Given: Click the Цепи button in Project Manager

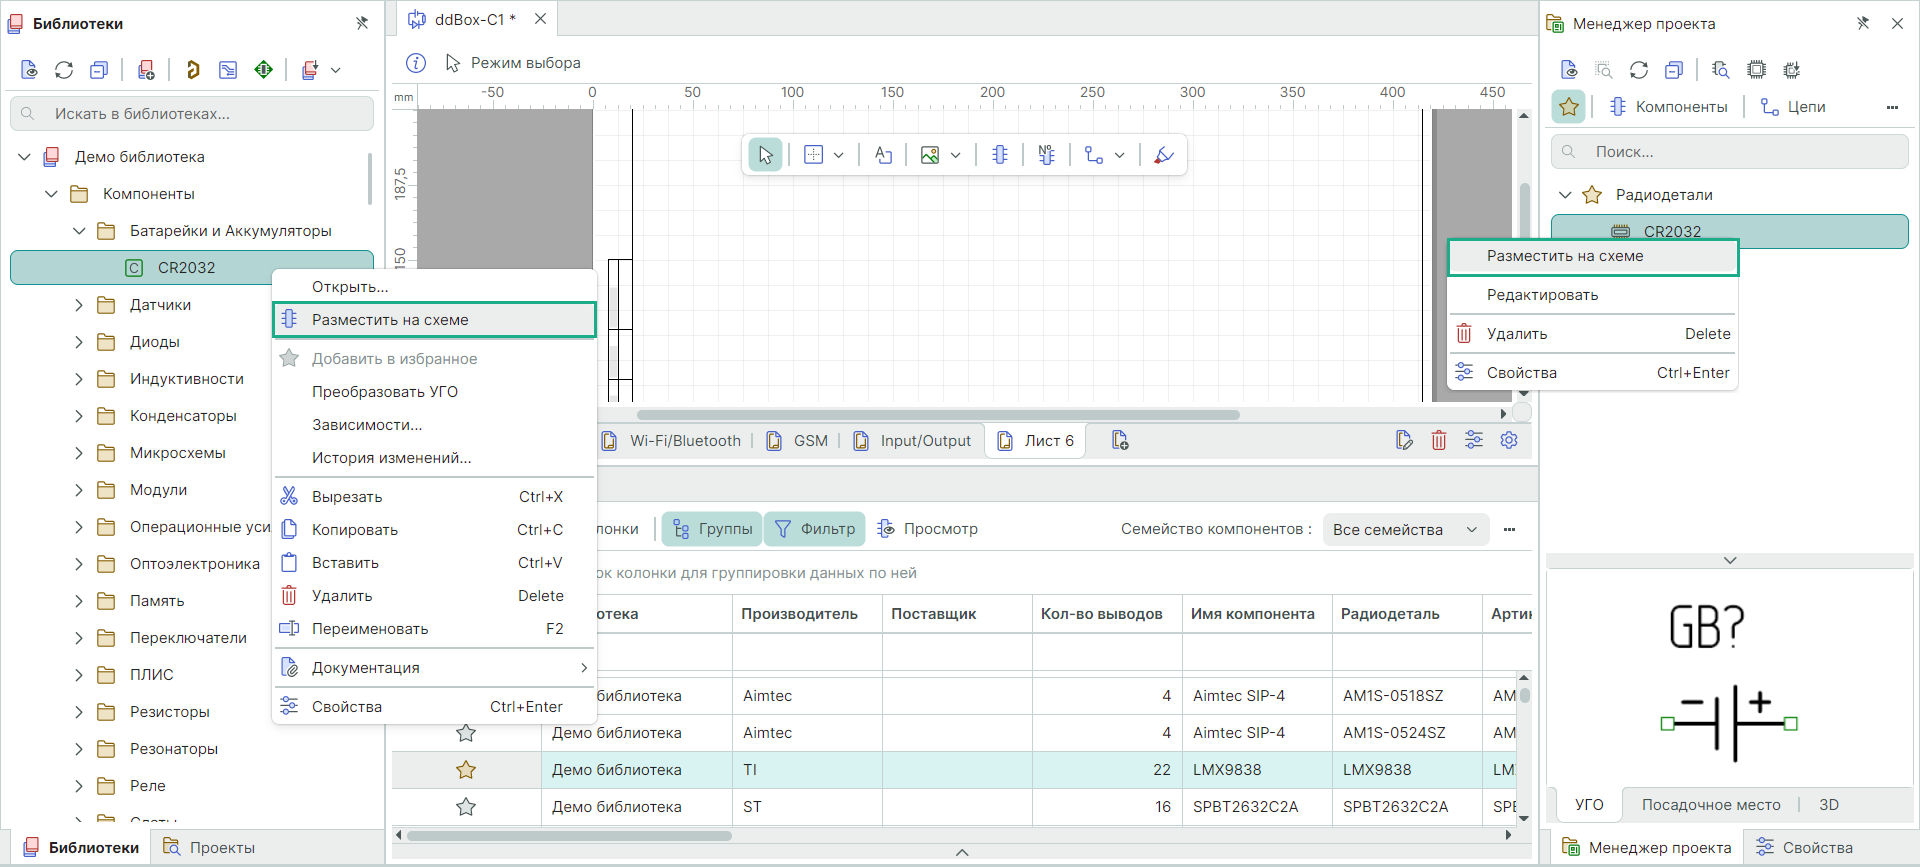Looking at the screenshot, I should (x=1793, y=107).
